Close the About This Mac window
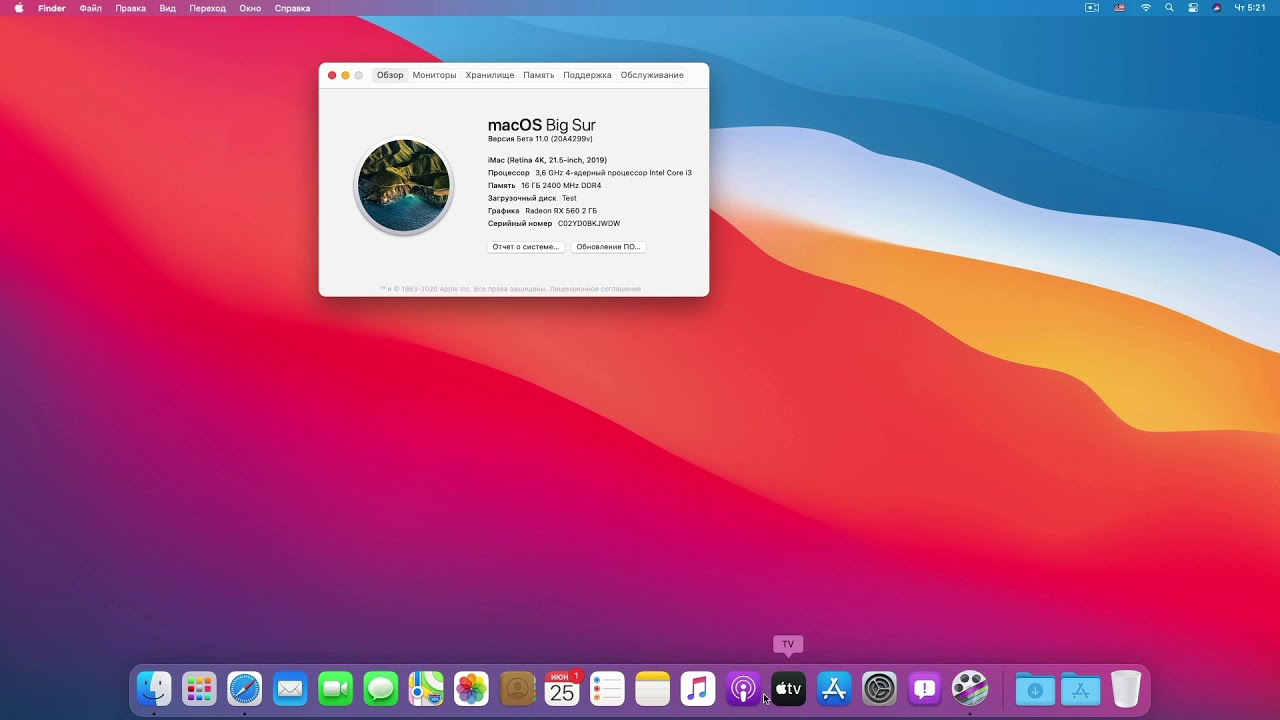The image size is (1280, 720). click(332, 76)
